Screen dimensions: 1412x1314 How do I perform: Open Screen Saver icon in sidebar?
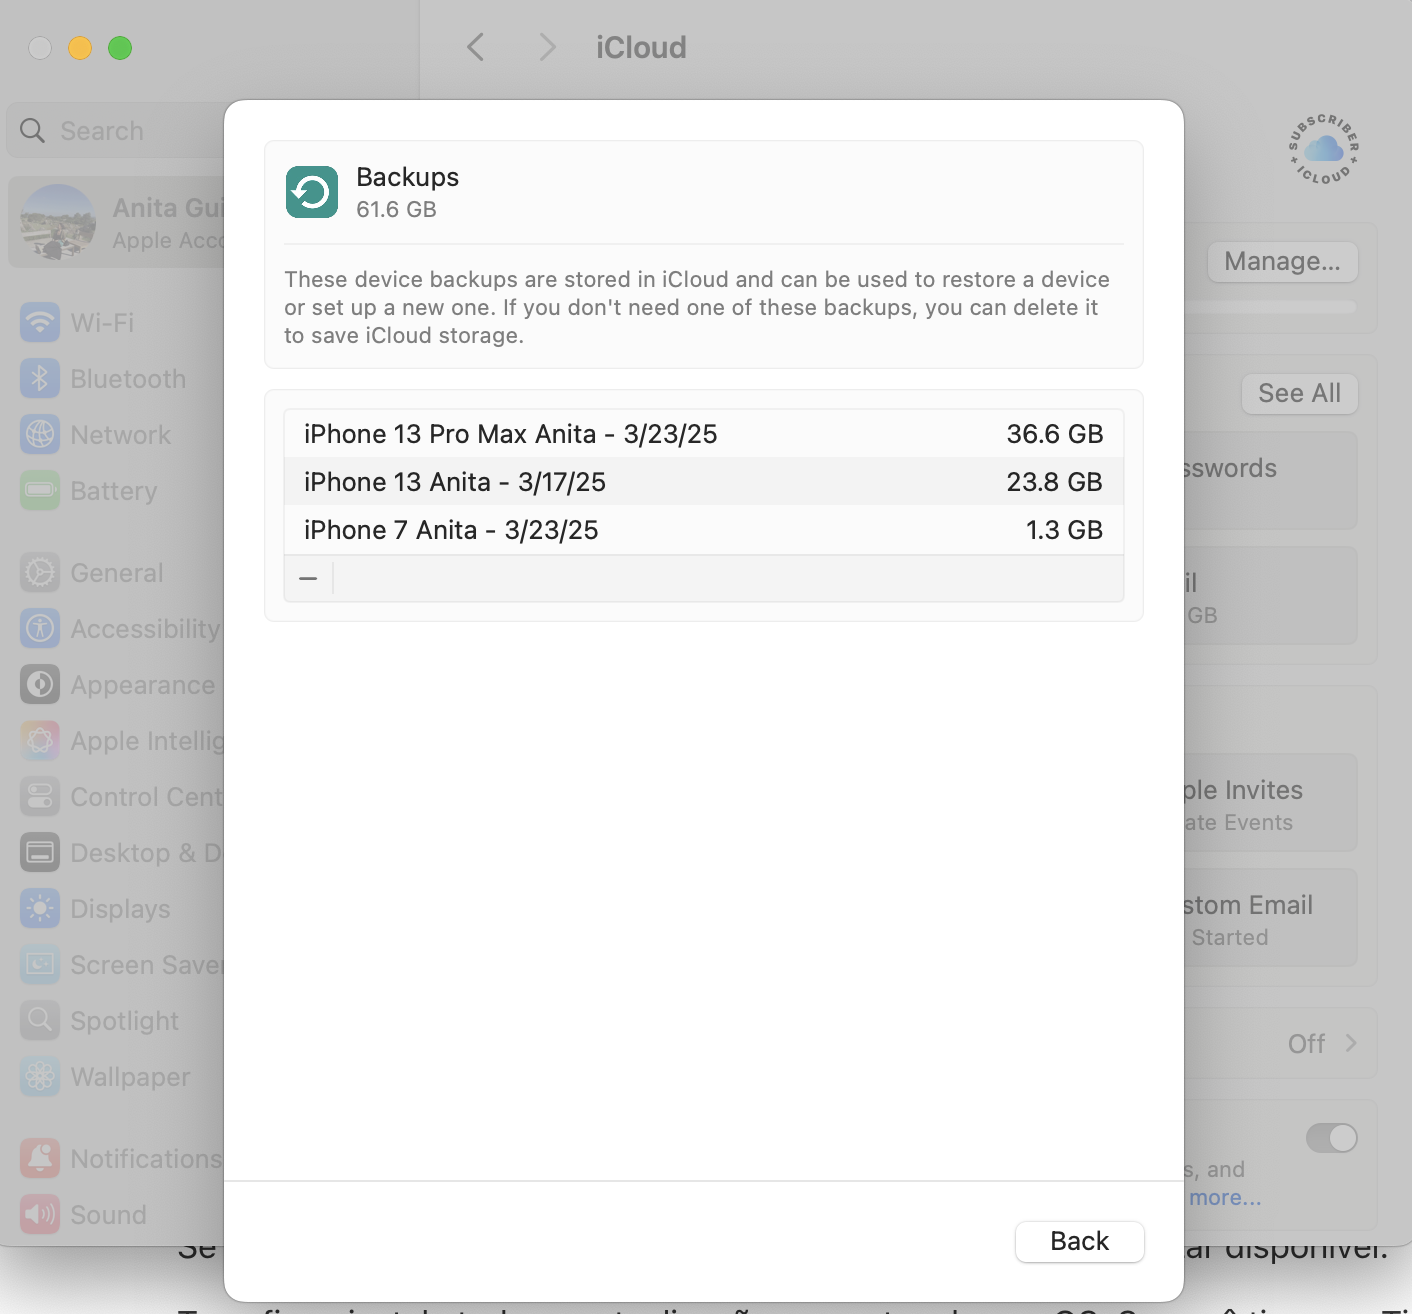tap(40, 965)
